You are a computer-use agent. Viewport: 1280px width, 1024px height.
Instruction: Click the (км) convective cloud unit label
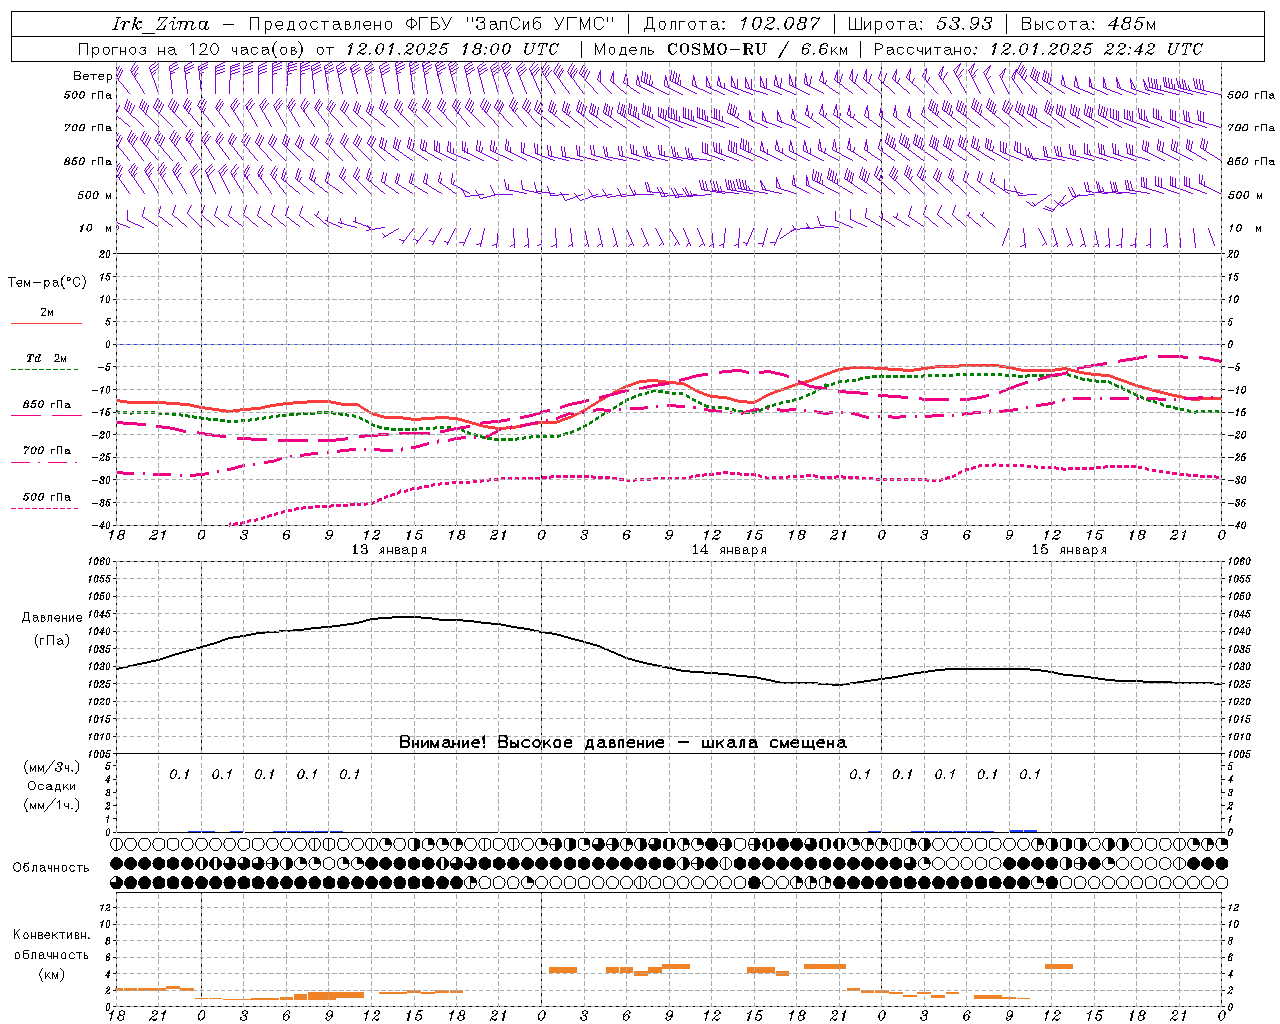(x=51, y=974)
